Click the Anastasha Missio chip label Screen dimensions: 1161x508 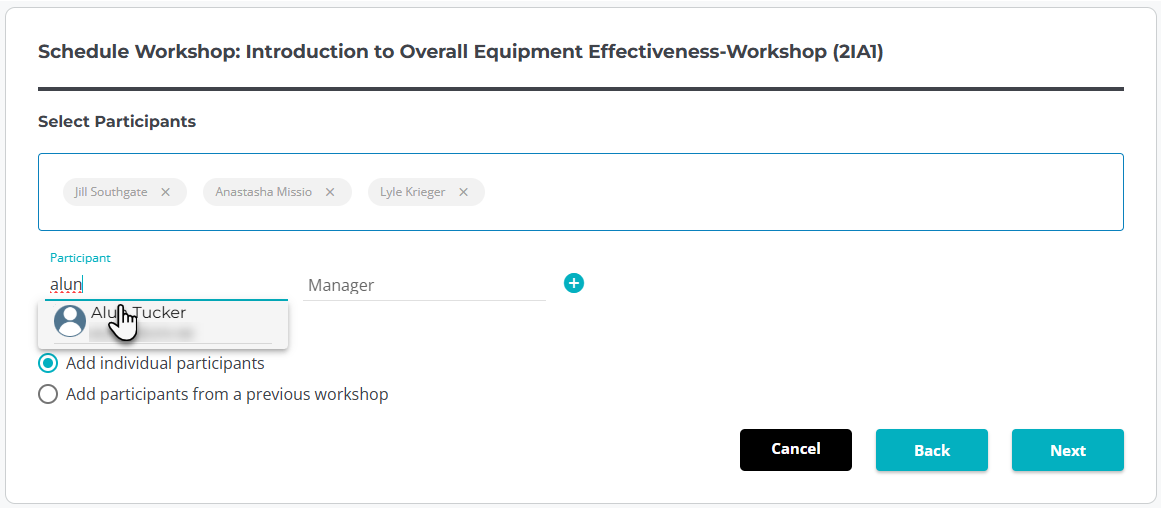264,192
